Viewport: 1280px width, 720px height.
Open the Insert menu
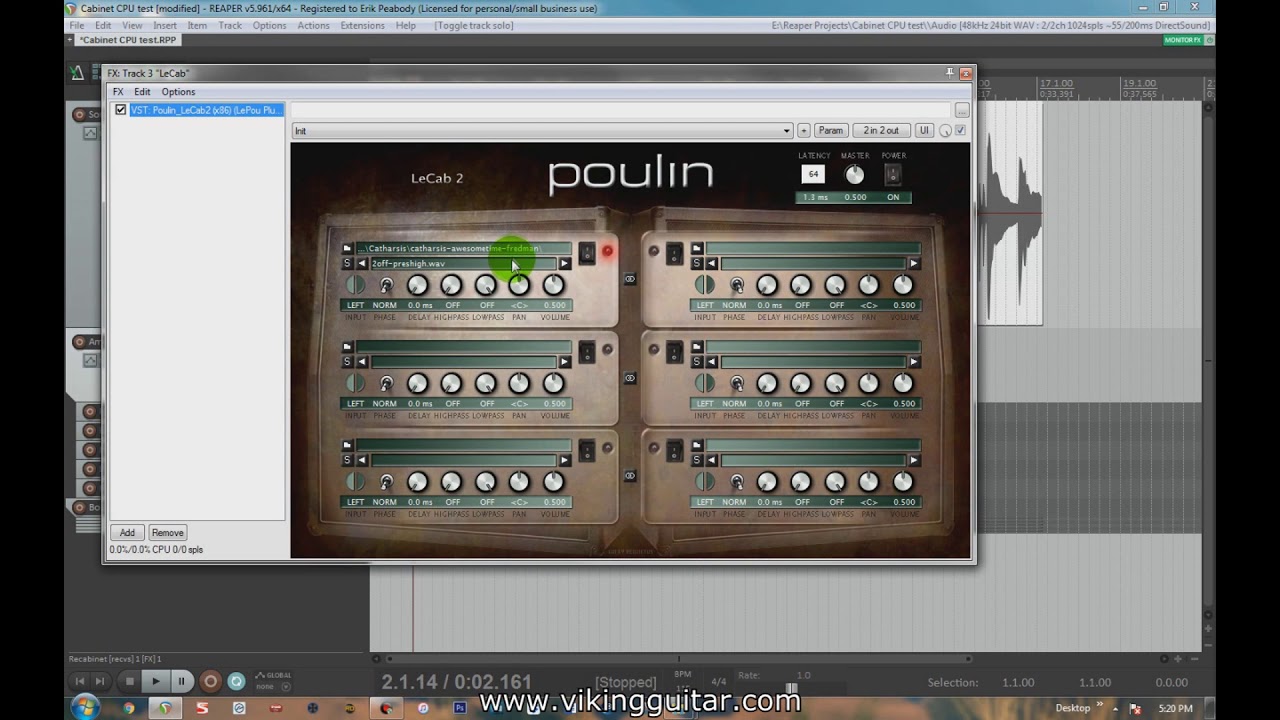165,25
